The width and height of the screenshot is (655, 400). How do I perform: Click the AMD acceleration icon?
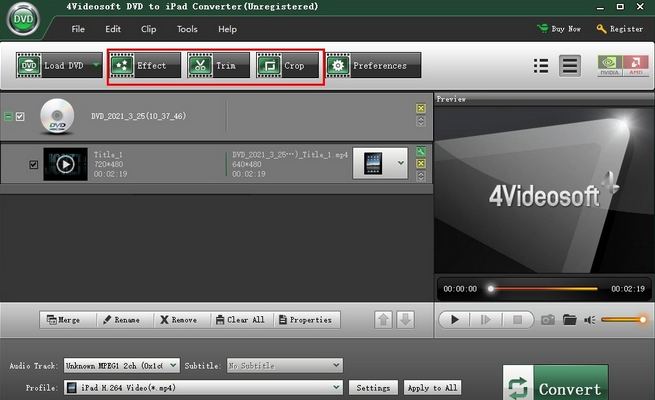tap(635, 66)
